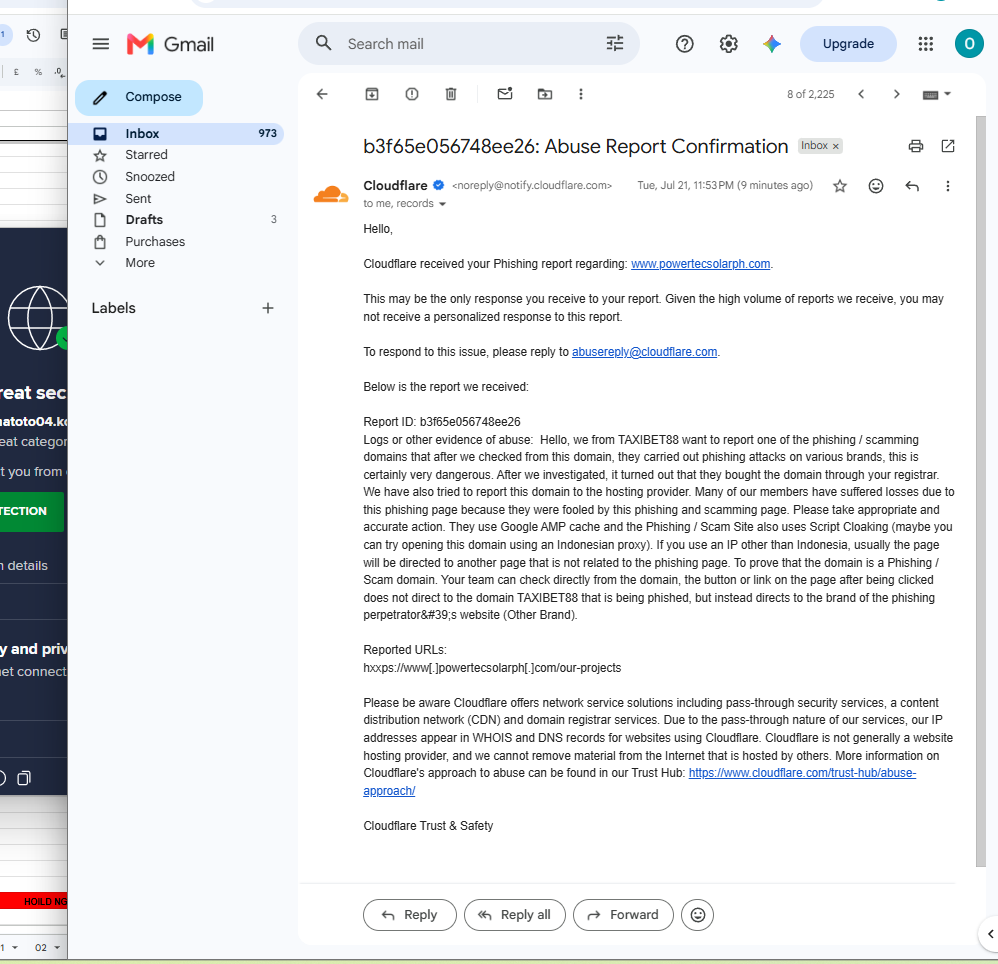Click the Cloudflare sender name
The width and height of the screenshot is (998, 964).
coord(395,185)
